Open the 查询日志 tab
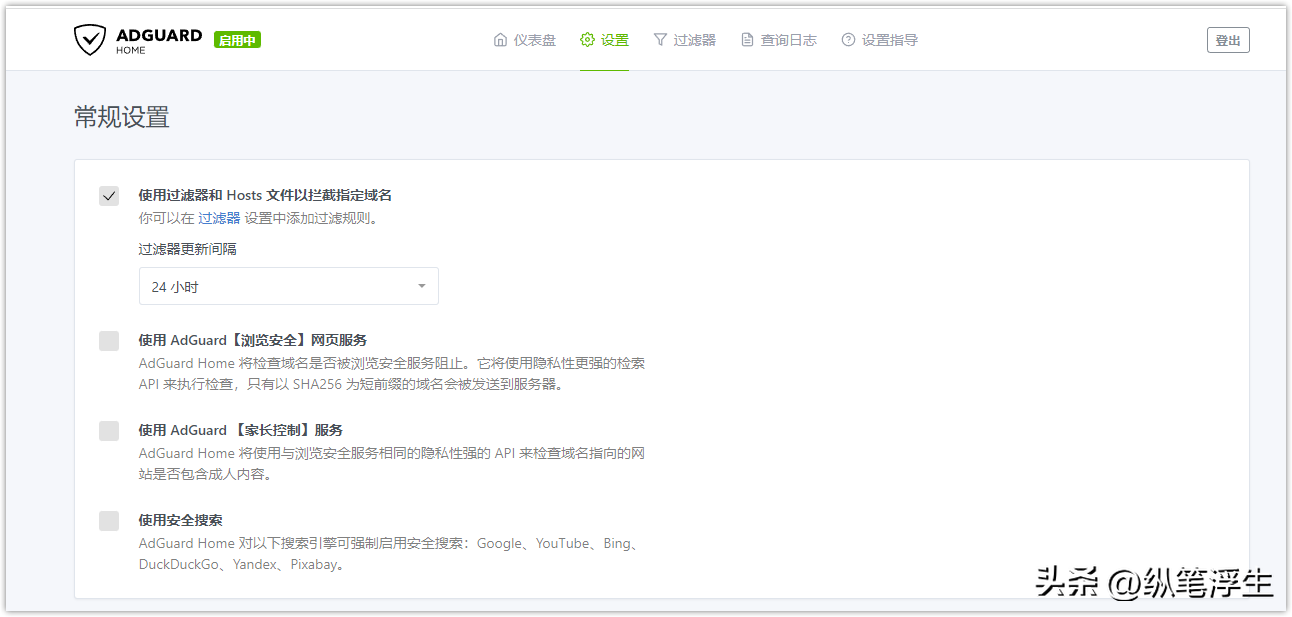This screenshot has width=1292, height=617. tap(779, 40)
